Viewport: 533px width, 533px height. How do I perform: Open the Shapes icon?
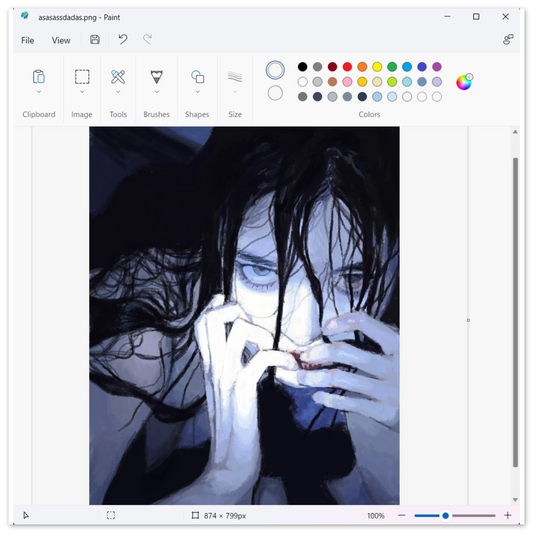pos(197,77)
